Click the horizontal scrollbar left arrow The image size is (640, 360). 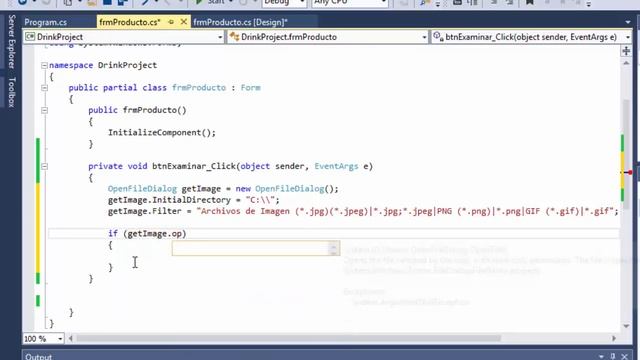tap(71, 338)
